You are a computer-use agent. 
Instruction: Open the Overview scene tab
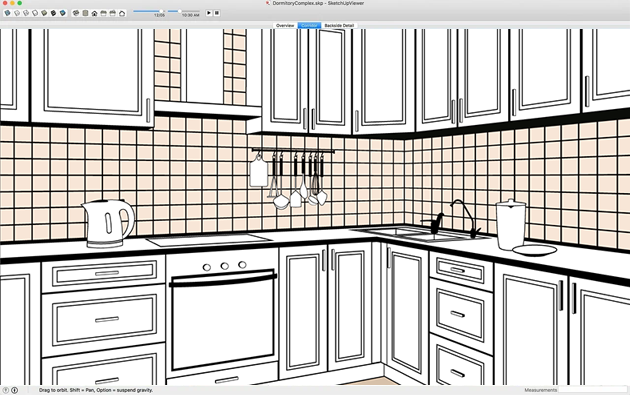pos(285,25)
